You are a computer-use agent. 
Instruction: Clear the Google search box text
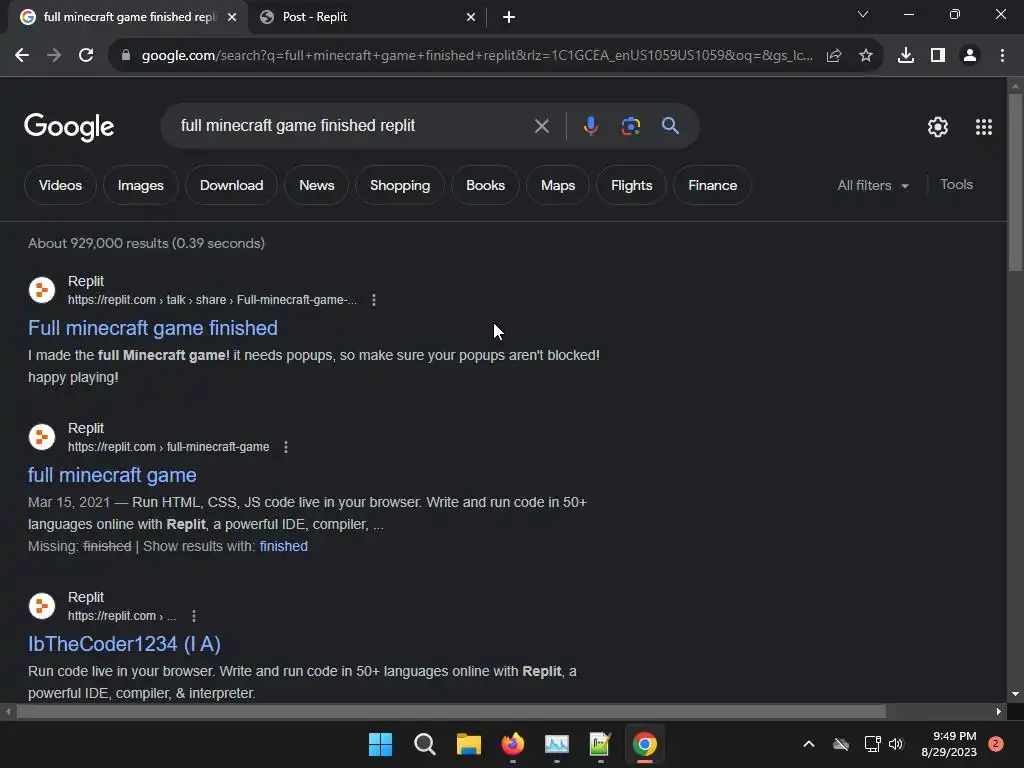(x=541, y=126)
